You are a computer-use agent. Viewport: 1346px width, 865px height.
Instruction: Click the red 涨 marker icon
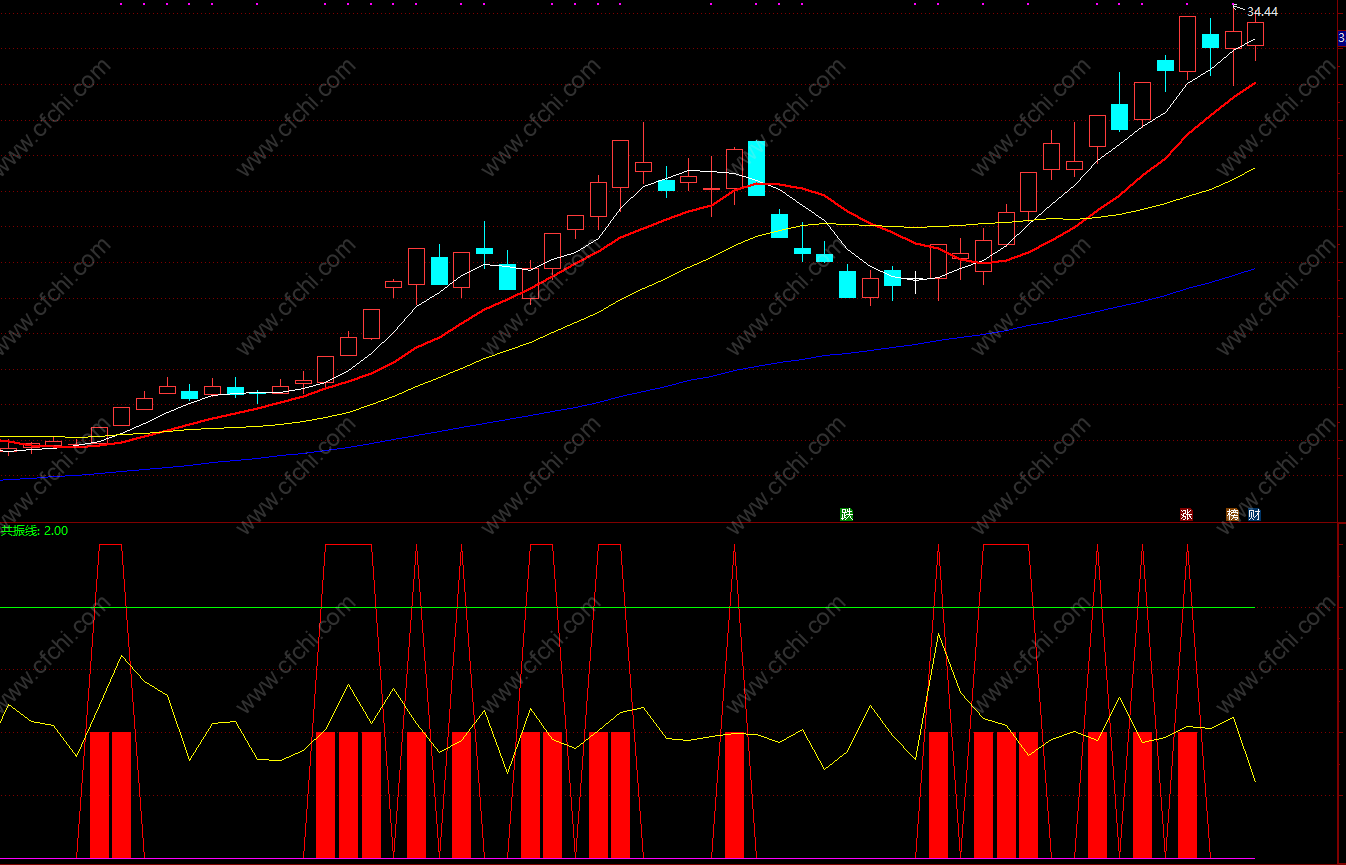click(x=1186, y=515)
